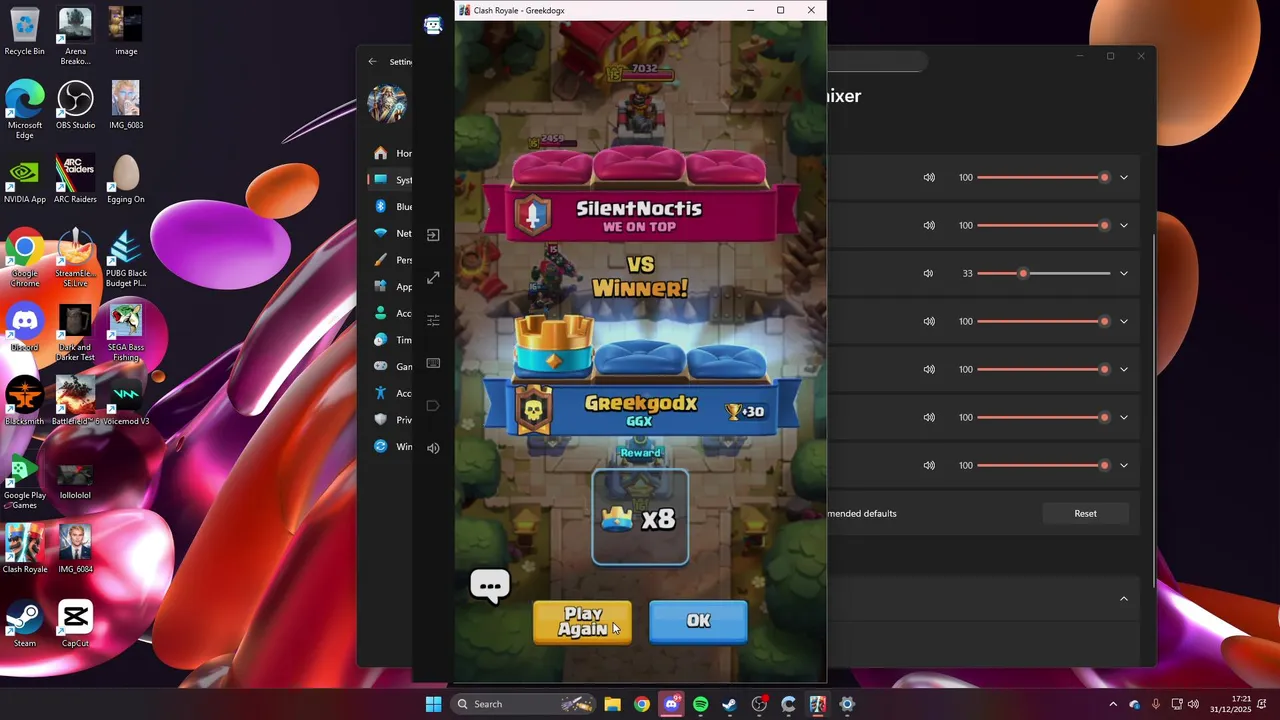Open the ARC Raiders desktop shortcut
Viewport: 1280px width, 720px height.
pyautogui.click(x=75, y=179)
